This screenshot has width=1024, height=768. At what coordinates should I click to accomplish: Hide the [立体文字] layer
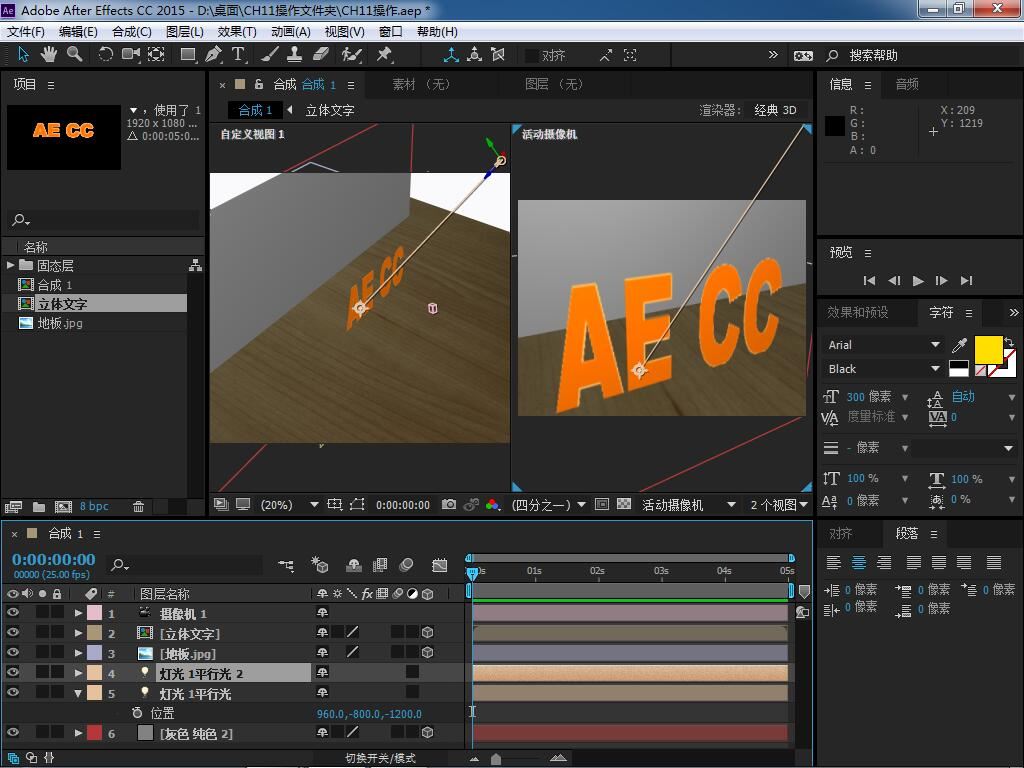(x=12, y=632)
